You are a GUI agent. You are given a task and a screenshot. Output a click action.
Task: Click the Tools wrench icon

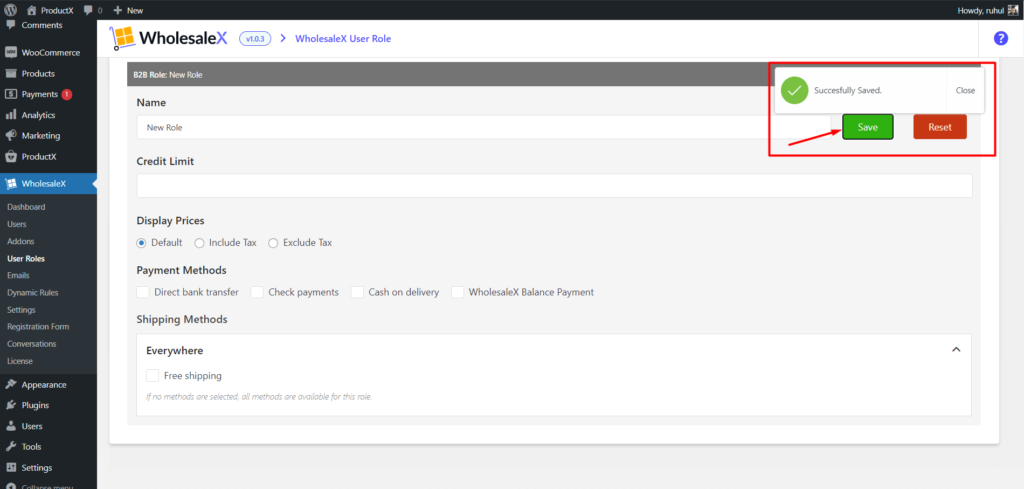(x=10, y=447)
